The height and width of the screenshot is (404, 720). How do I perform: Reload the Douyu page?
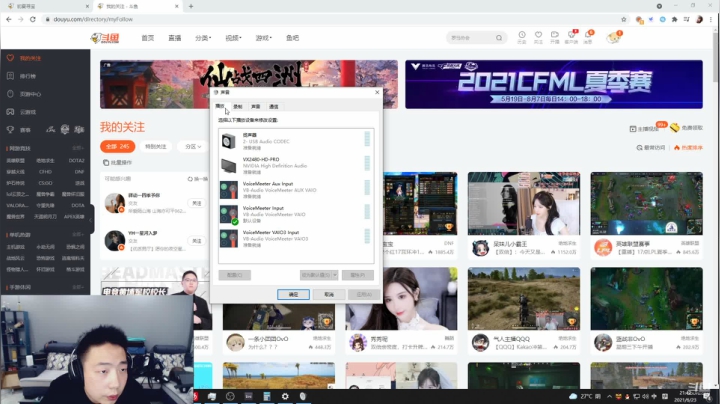click(x=33, y=19)
